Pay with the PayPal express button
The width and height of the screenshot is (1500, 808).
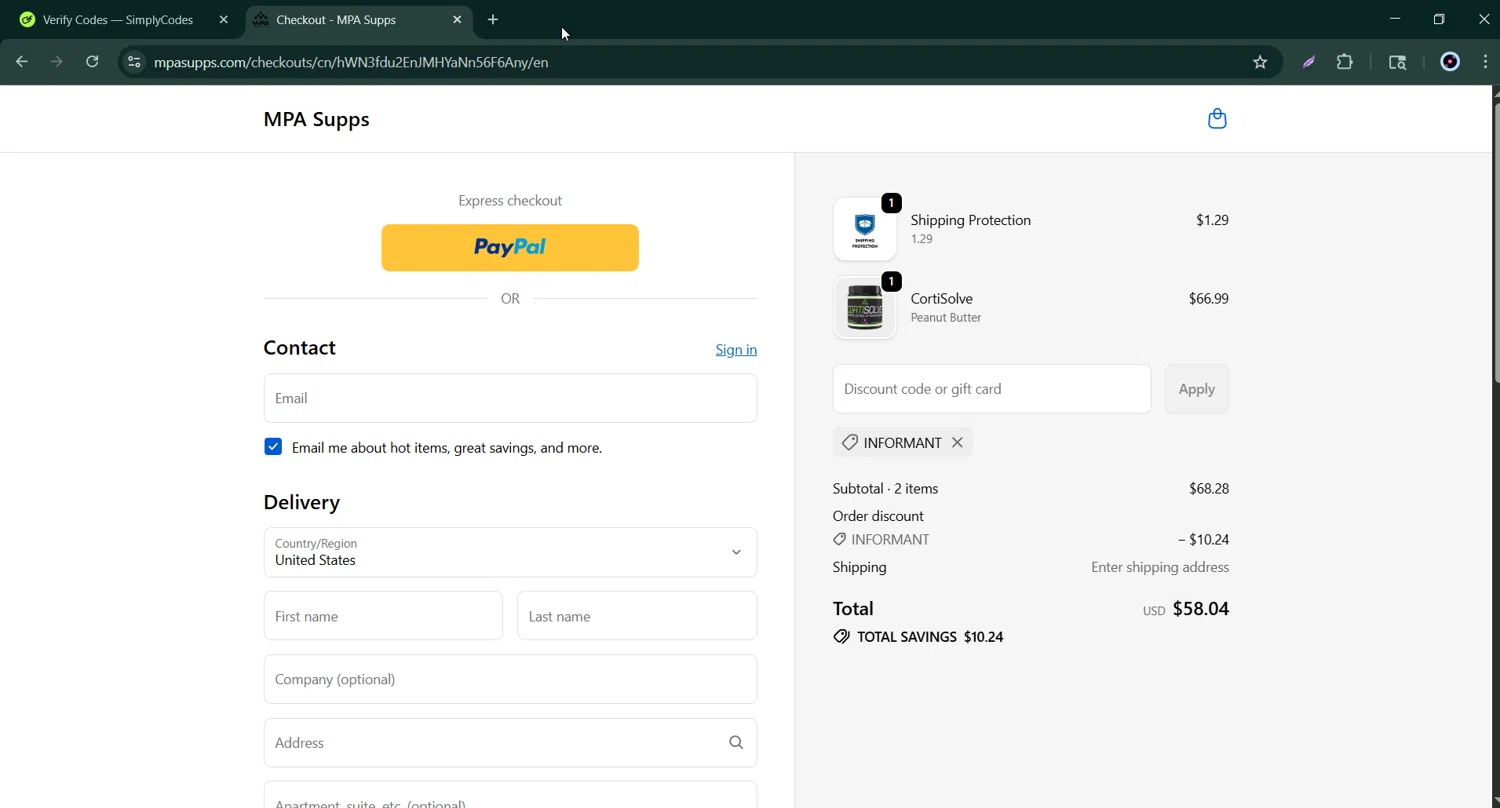(x=510, y=248)
